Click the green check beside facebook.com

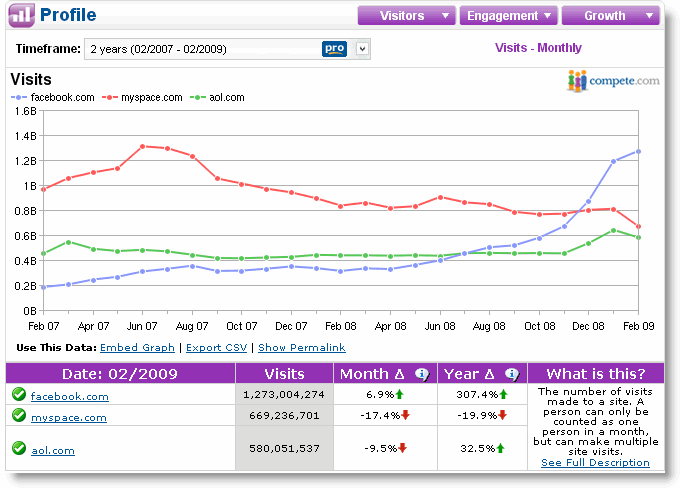pyautogui.click(x=19, y=394)
